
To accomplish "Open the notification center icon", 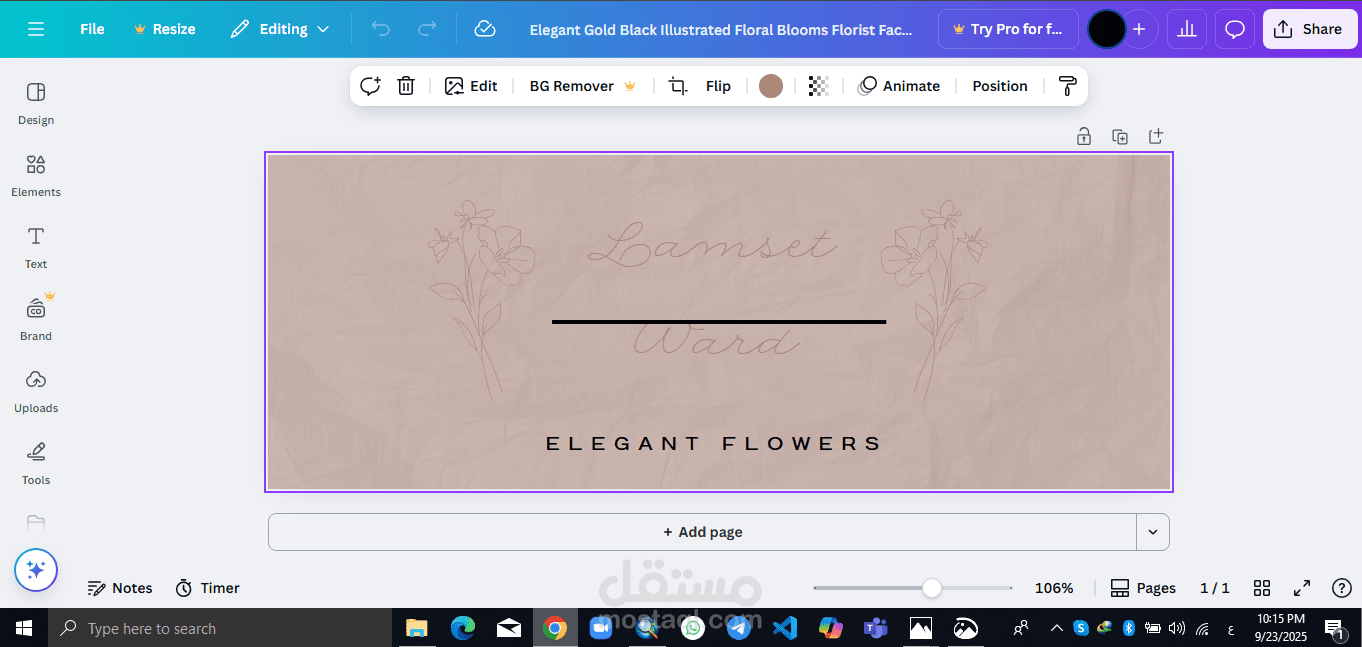I will 1334,628.
